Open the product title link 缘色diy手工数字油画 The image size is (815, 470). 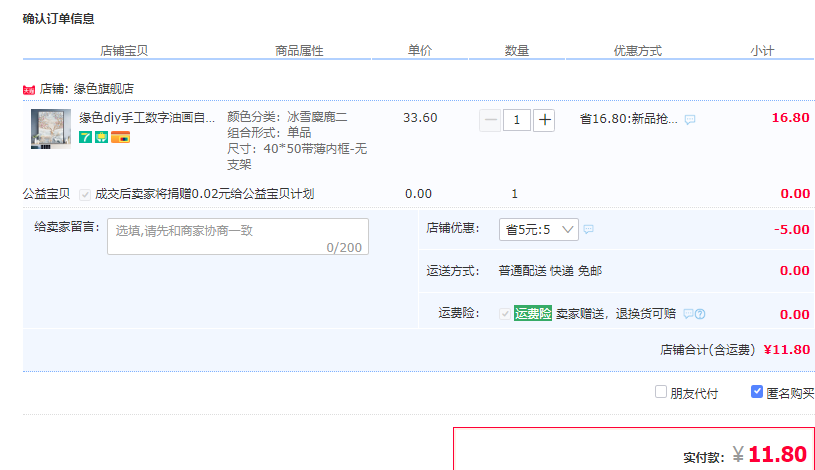[x=147, y=118]
